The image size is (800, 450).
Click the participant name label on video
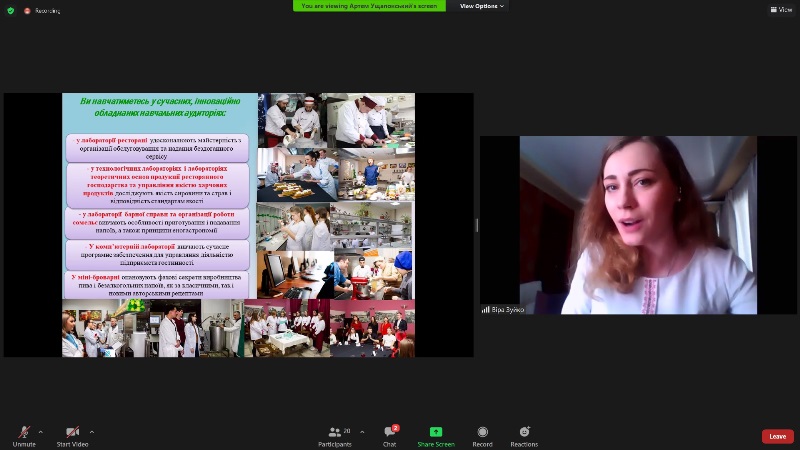(503, 310)
